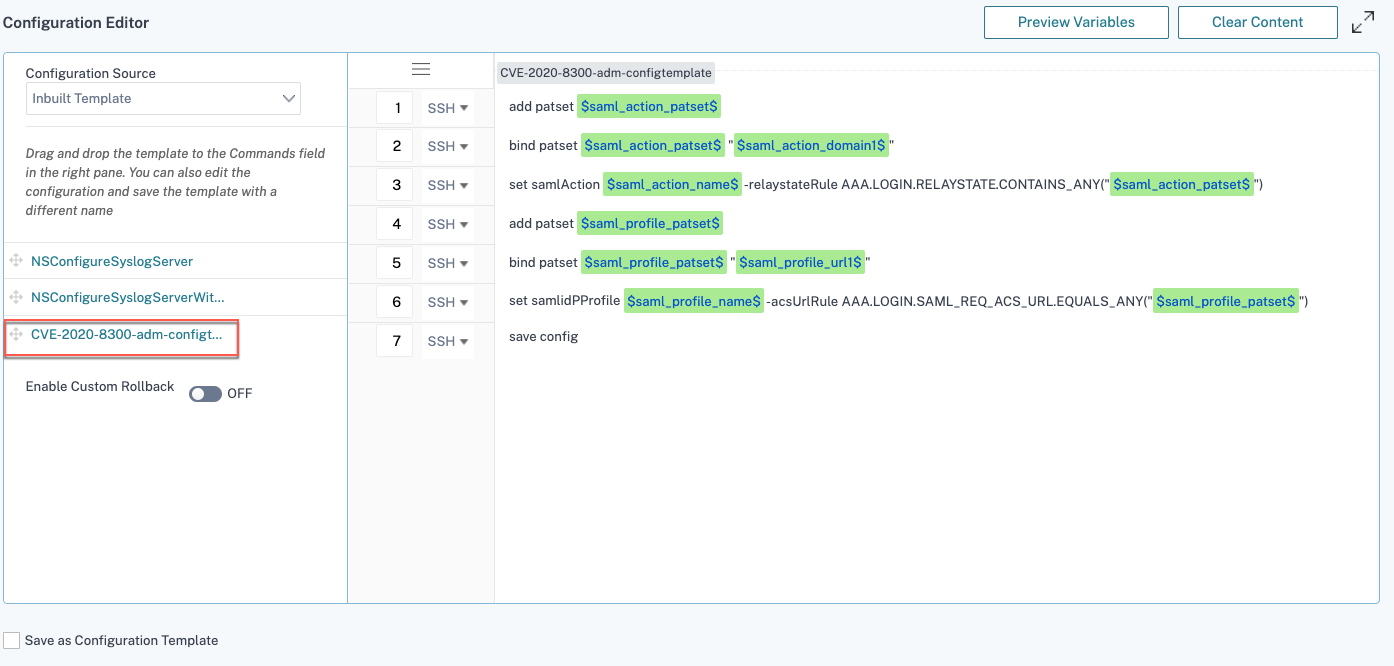
Task: Click $saml_profile_patset$ variable in line 6
Action: coord(1226,301)
